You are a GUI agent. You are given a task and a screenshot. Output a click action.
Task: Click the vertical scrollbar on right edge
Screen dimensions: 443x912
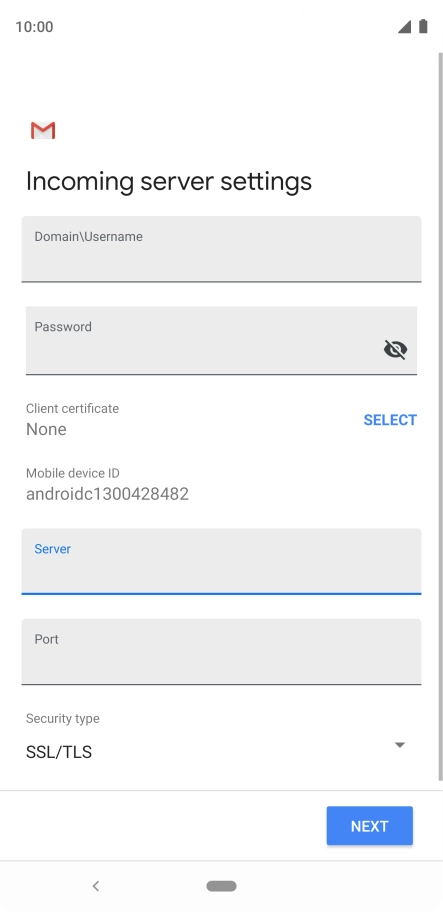coord(440,416)
